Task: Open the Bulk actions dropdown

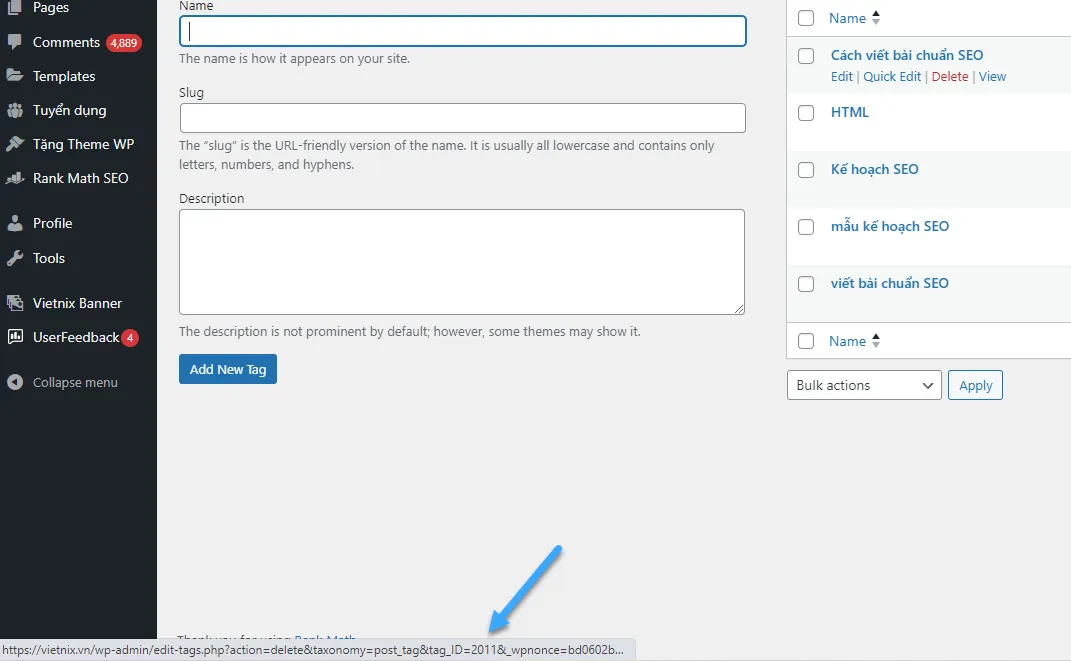Action: (863, 385)
